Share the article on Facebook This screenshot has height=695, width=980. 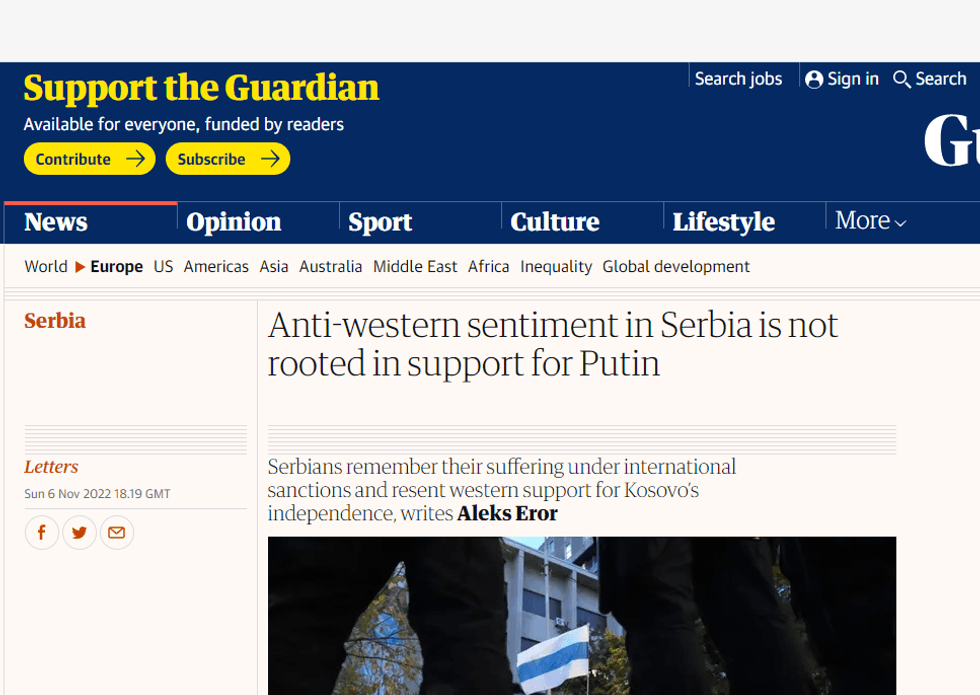(x=42, y=532)
